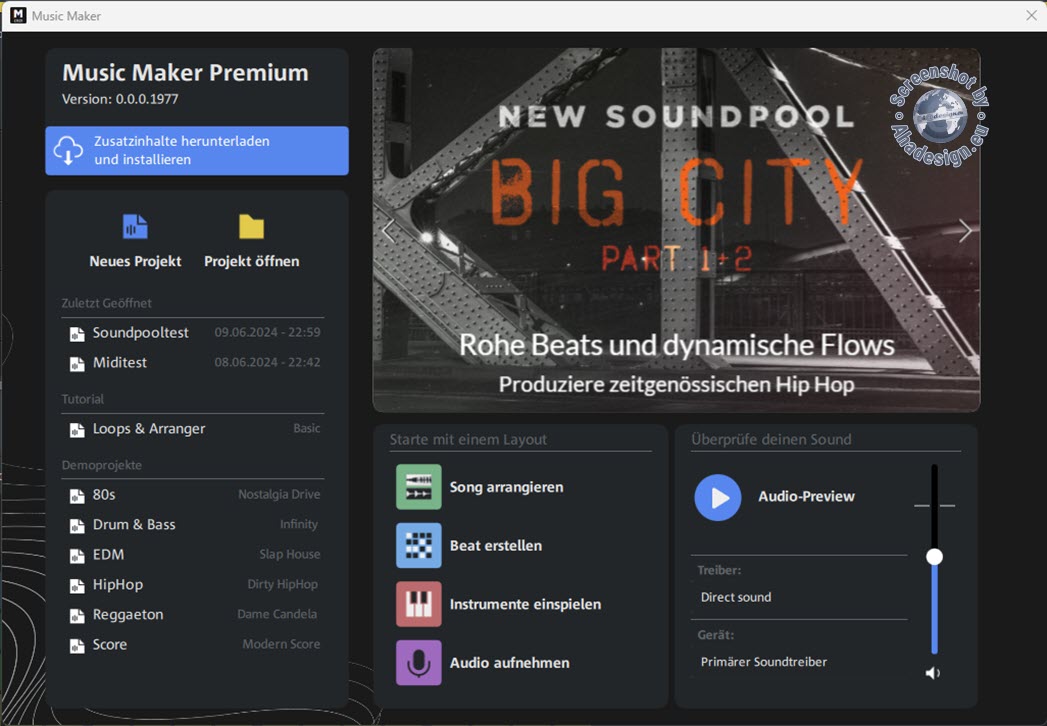1047x726 pixels.
Task: Click the date 09.06.2024 - 22:59
Action: point(267,332)
